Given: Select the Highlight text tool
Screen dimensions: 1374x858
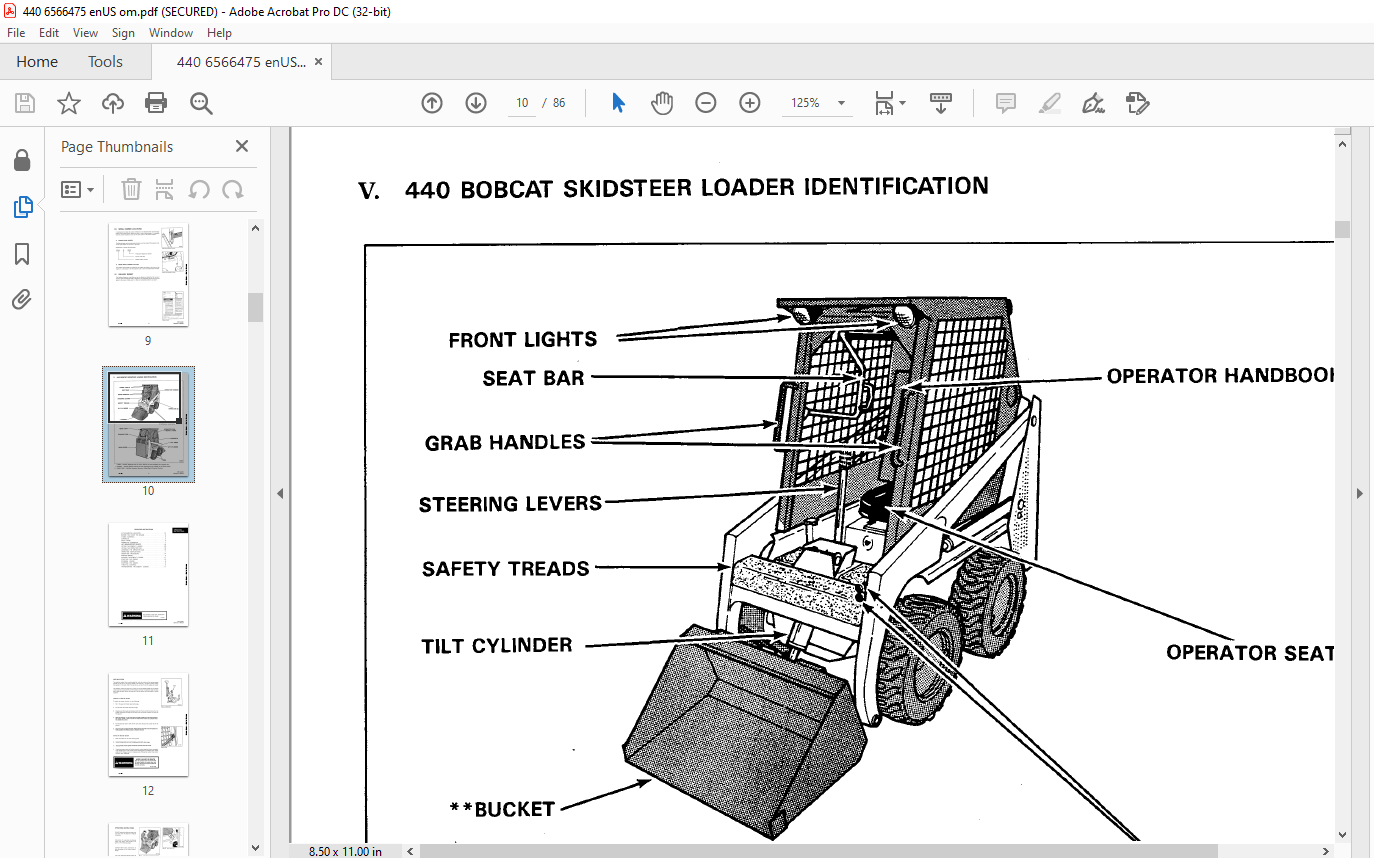Looking at the screenshot, I should click(x=1050, y=103).
